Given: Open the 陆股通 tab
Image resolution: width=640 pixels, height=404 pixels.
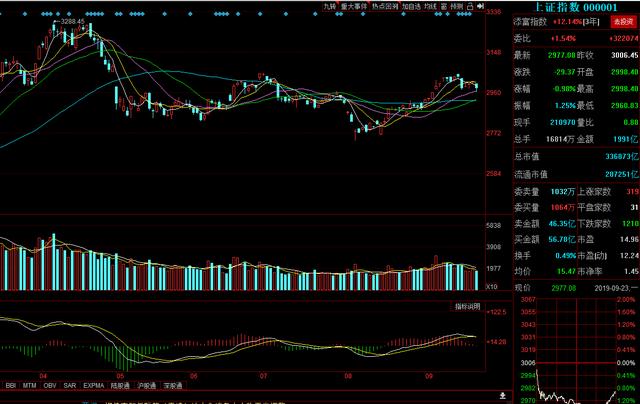Looking at the screenshot, I should click(x=120, y=385).
